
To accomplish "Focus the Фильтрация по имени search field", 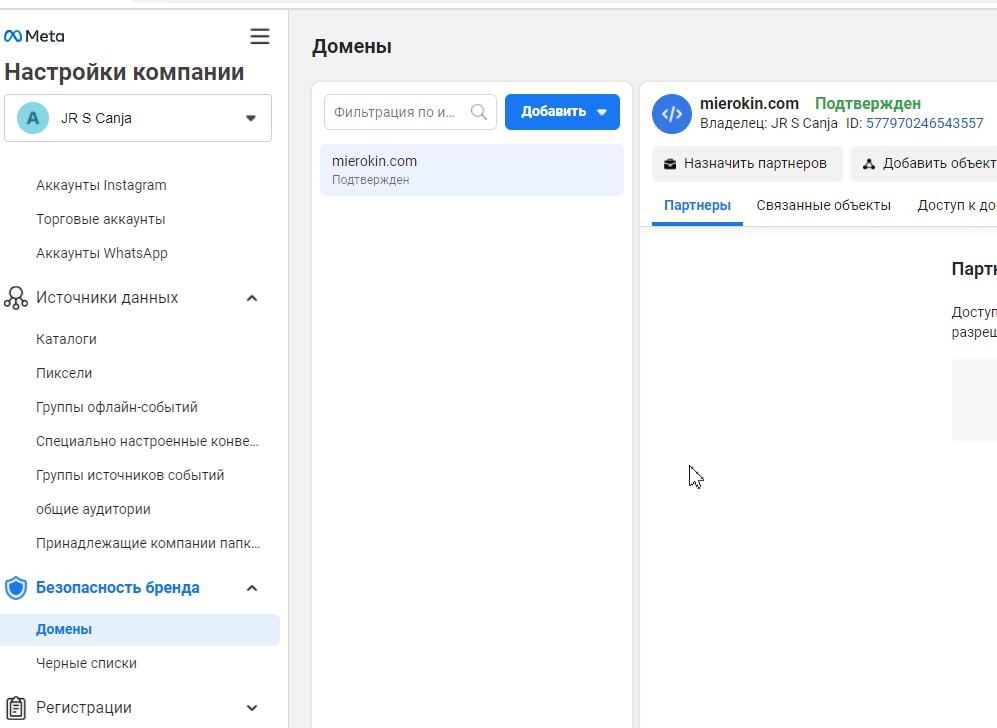I will 410,112.
